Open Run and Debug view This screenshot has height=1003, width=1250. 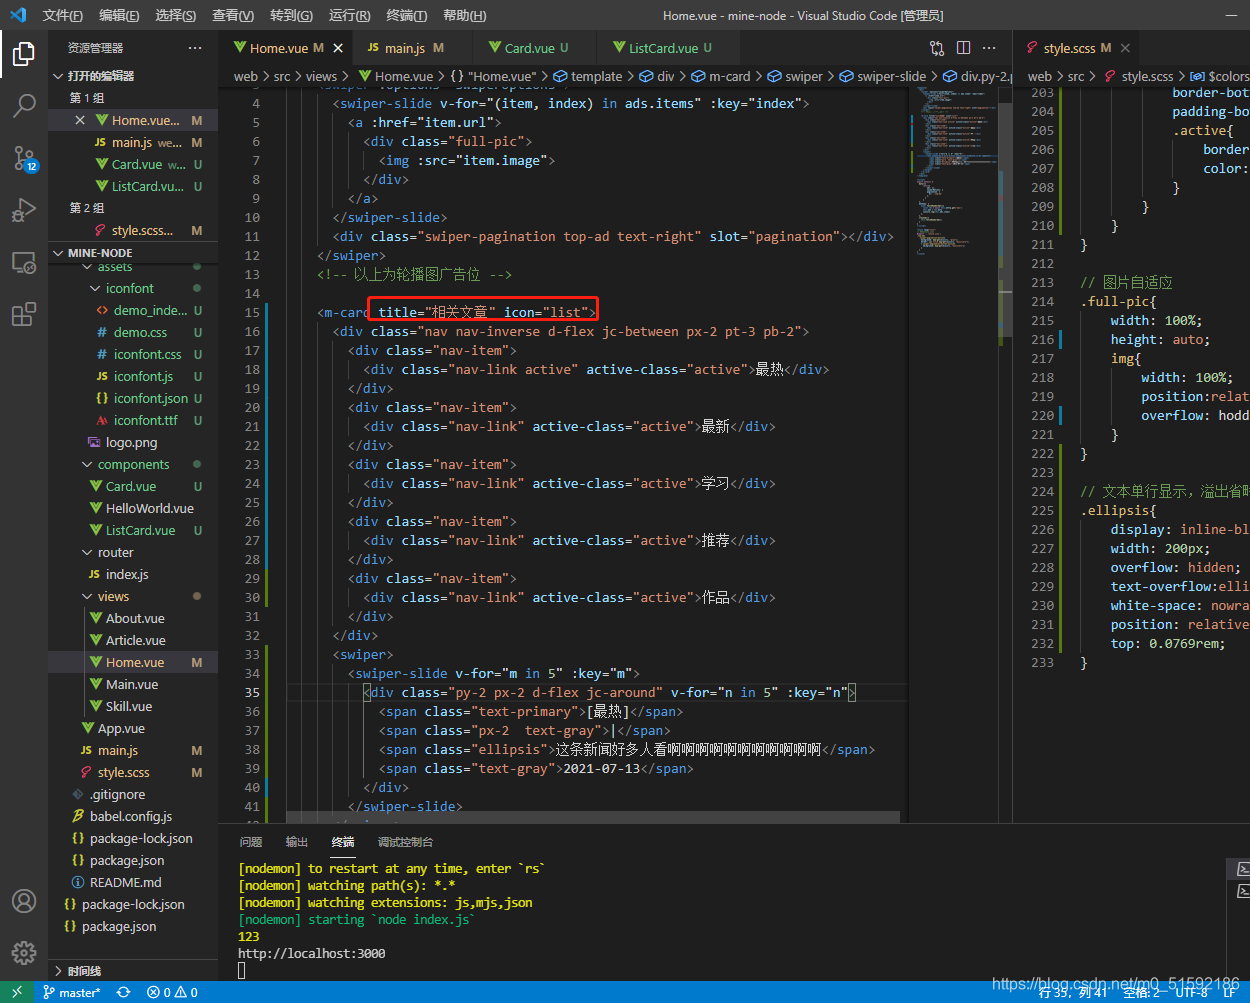tap(24, 210)
